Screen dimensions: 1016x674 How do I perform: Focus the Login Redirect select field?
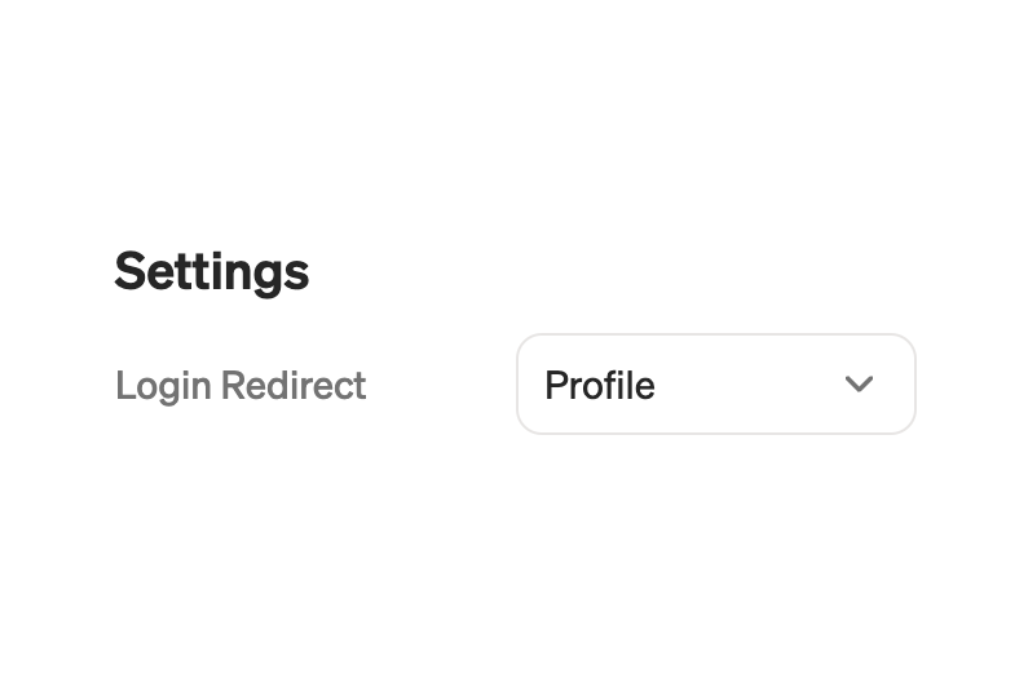(716, 384)
